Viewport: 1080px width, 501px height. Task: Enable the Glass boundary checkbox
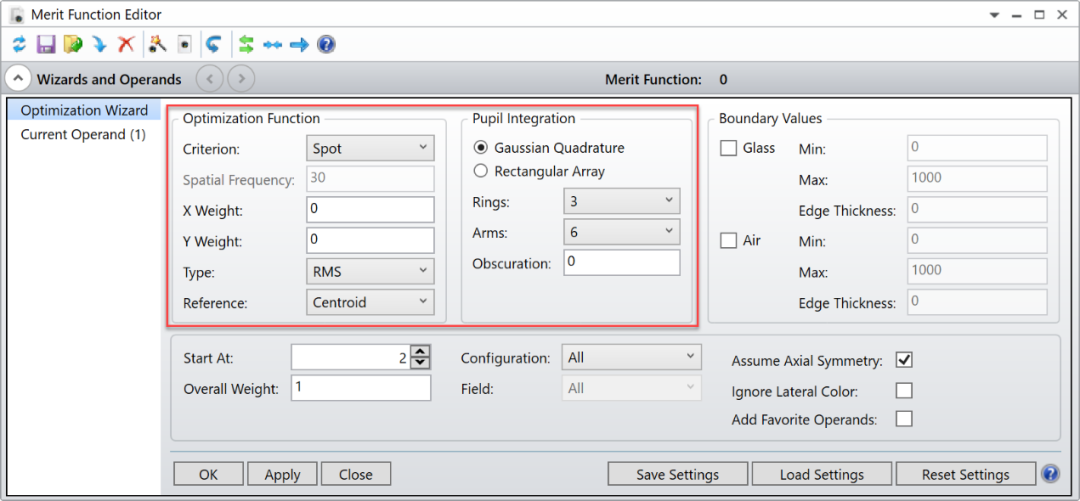(729, 148)
